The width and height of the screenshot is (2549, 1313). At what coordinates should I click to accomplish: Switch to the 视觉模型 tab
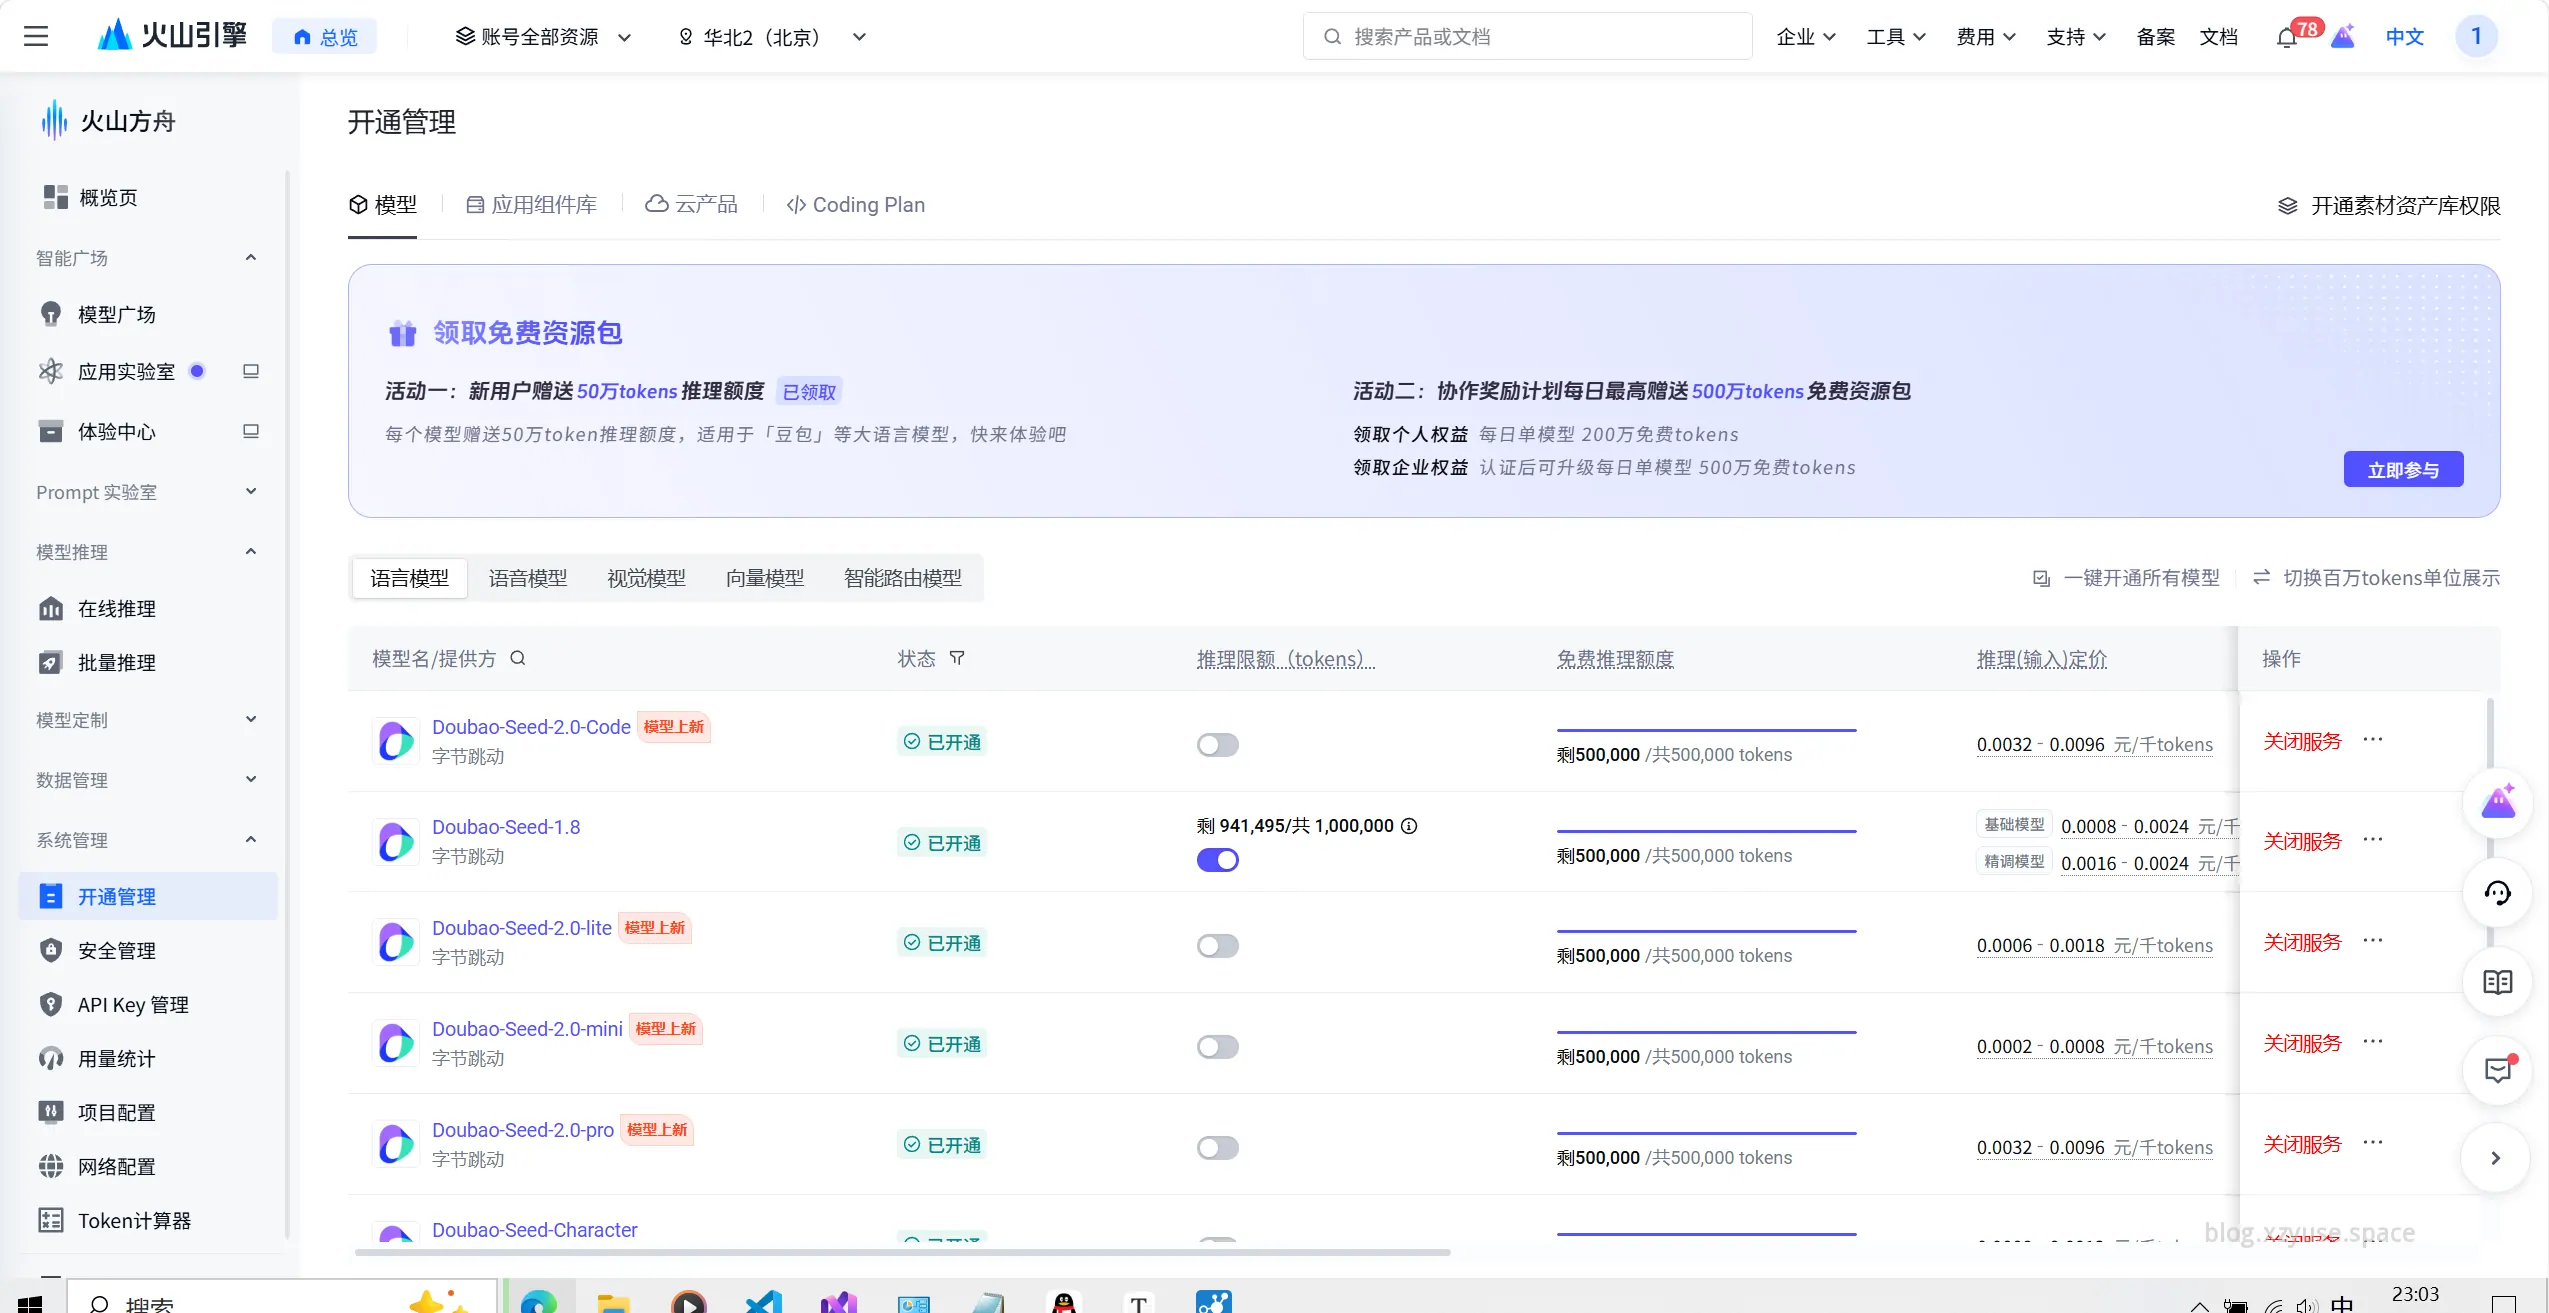click(646, 578)
